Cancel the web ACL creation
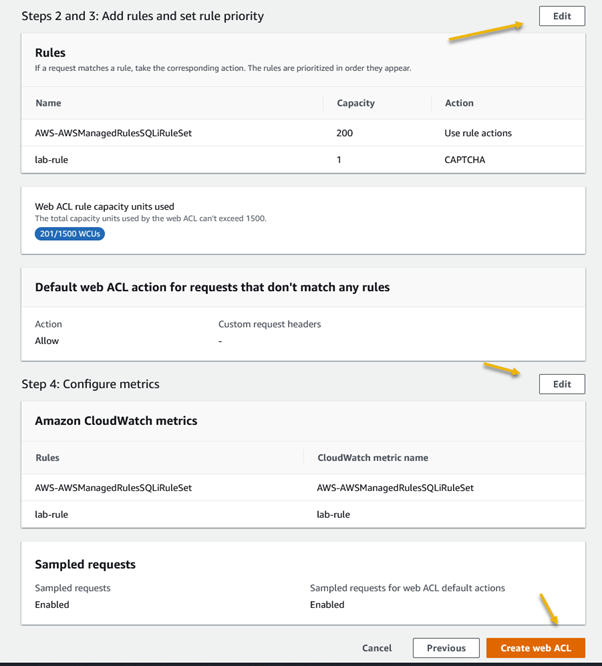602x666 pixels. [377, 648]
